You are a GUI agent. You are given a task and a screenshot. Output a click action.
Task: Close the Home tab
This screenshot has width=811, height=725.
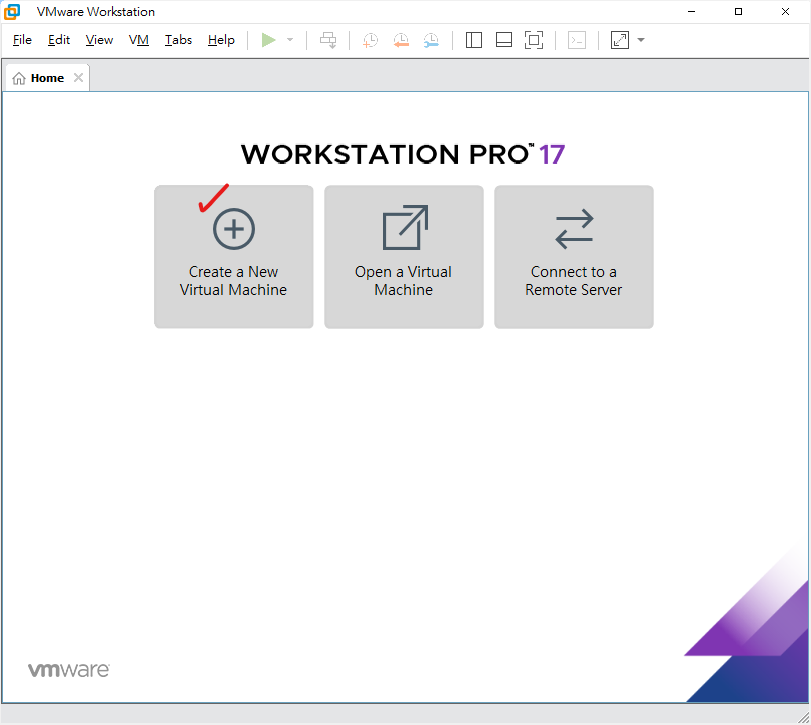(x=78, y=78)
